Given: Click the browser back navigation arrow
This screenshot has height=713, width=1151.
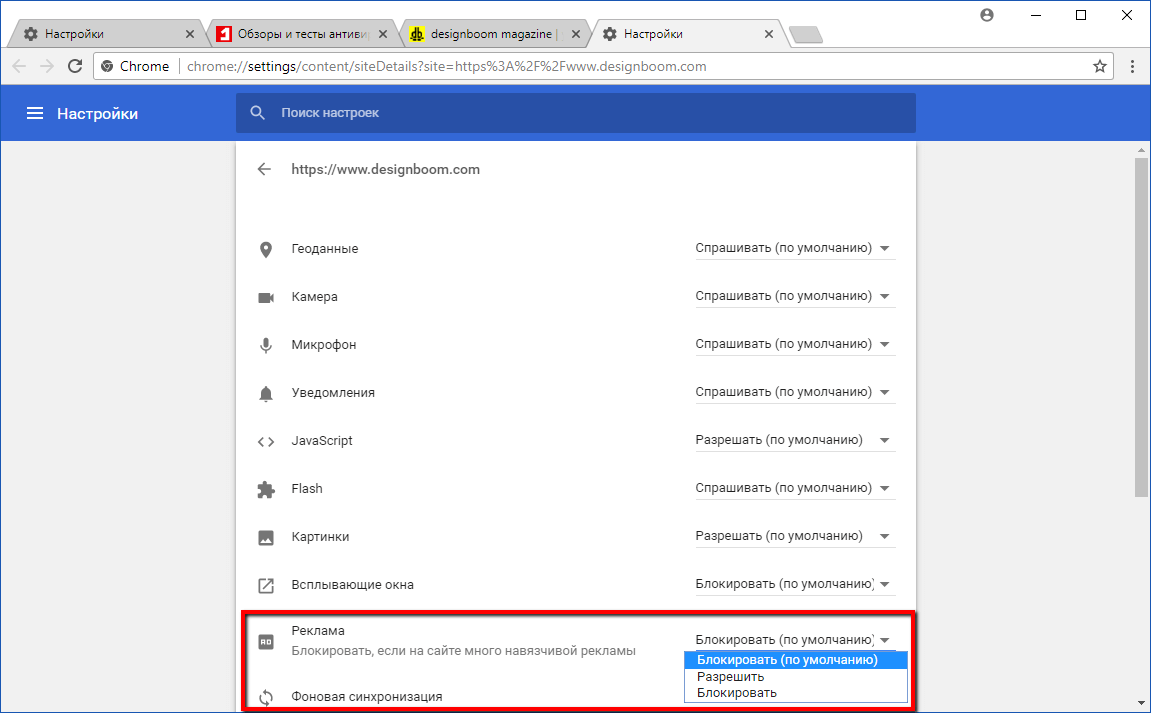Looking at the screenshot, I should click(x=20, y=66).
